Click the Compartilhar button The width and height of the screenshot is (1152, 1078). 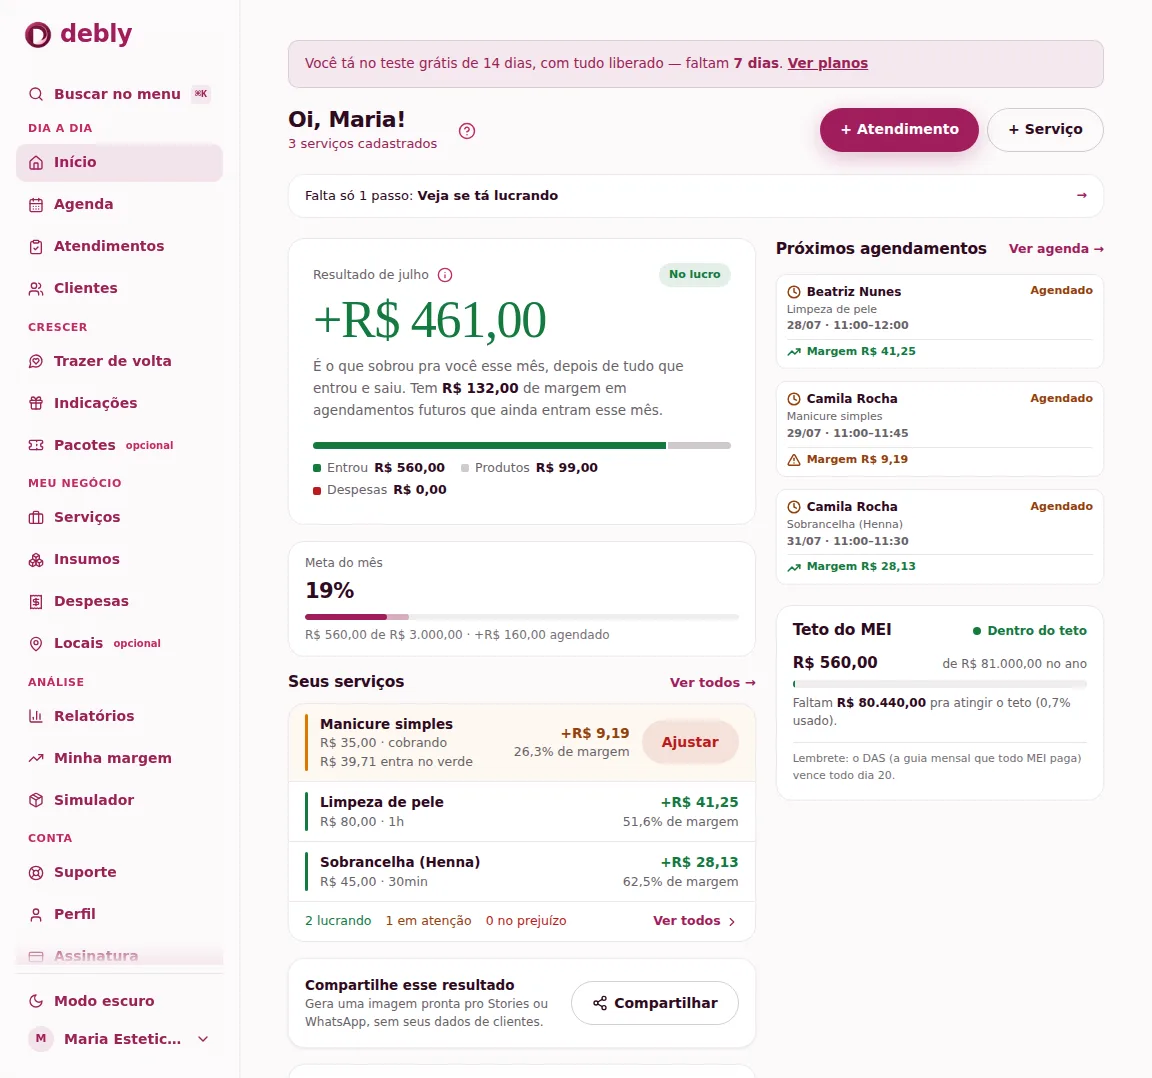[655, 1003]
